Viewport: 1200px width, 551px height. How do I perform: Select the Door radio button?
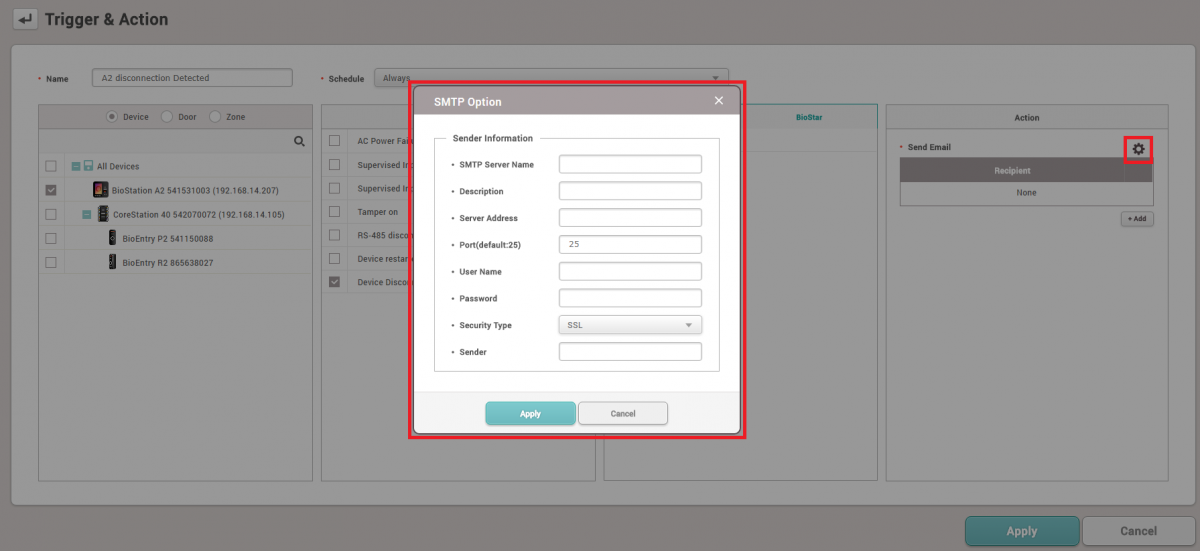166,117
